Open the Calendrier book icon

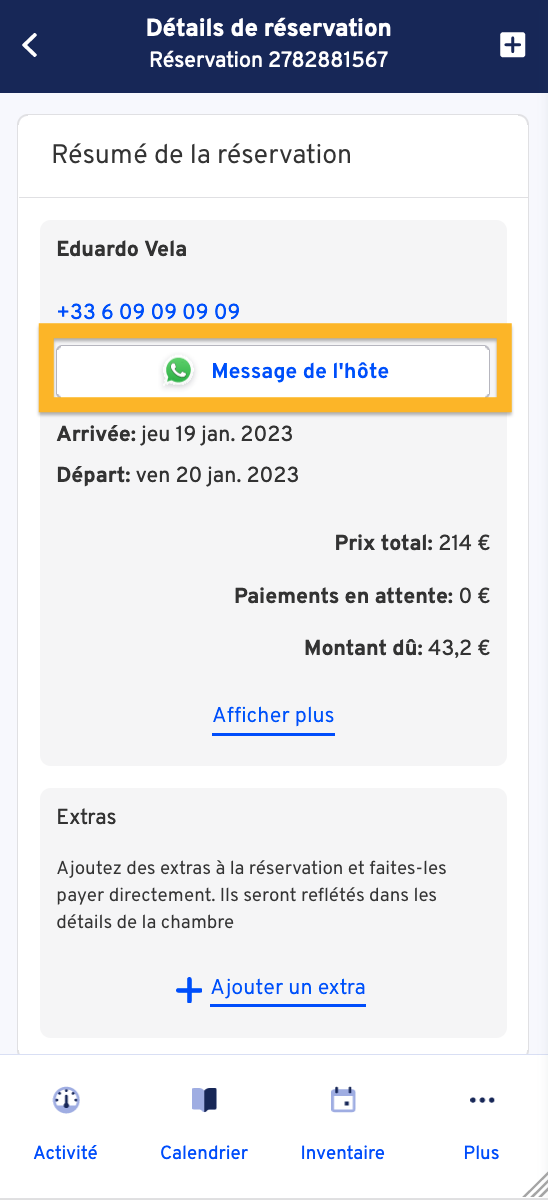(204, 1100)
